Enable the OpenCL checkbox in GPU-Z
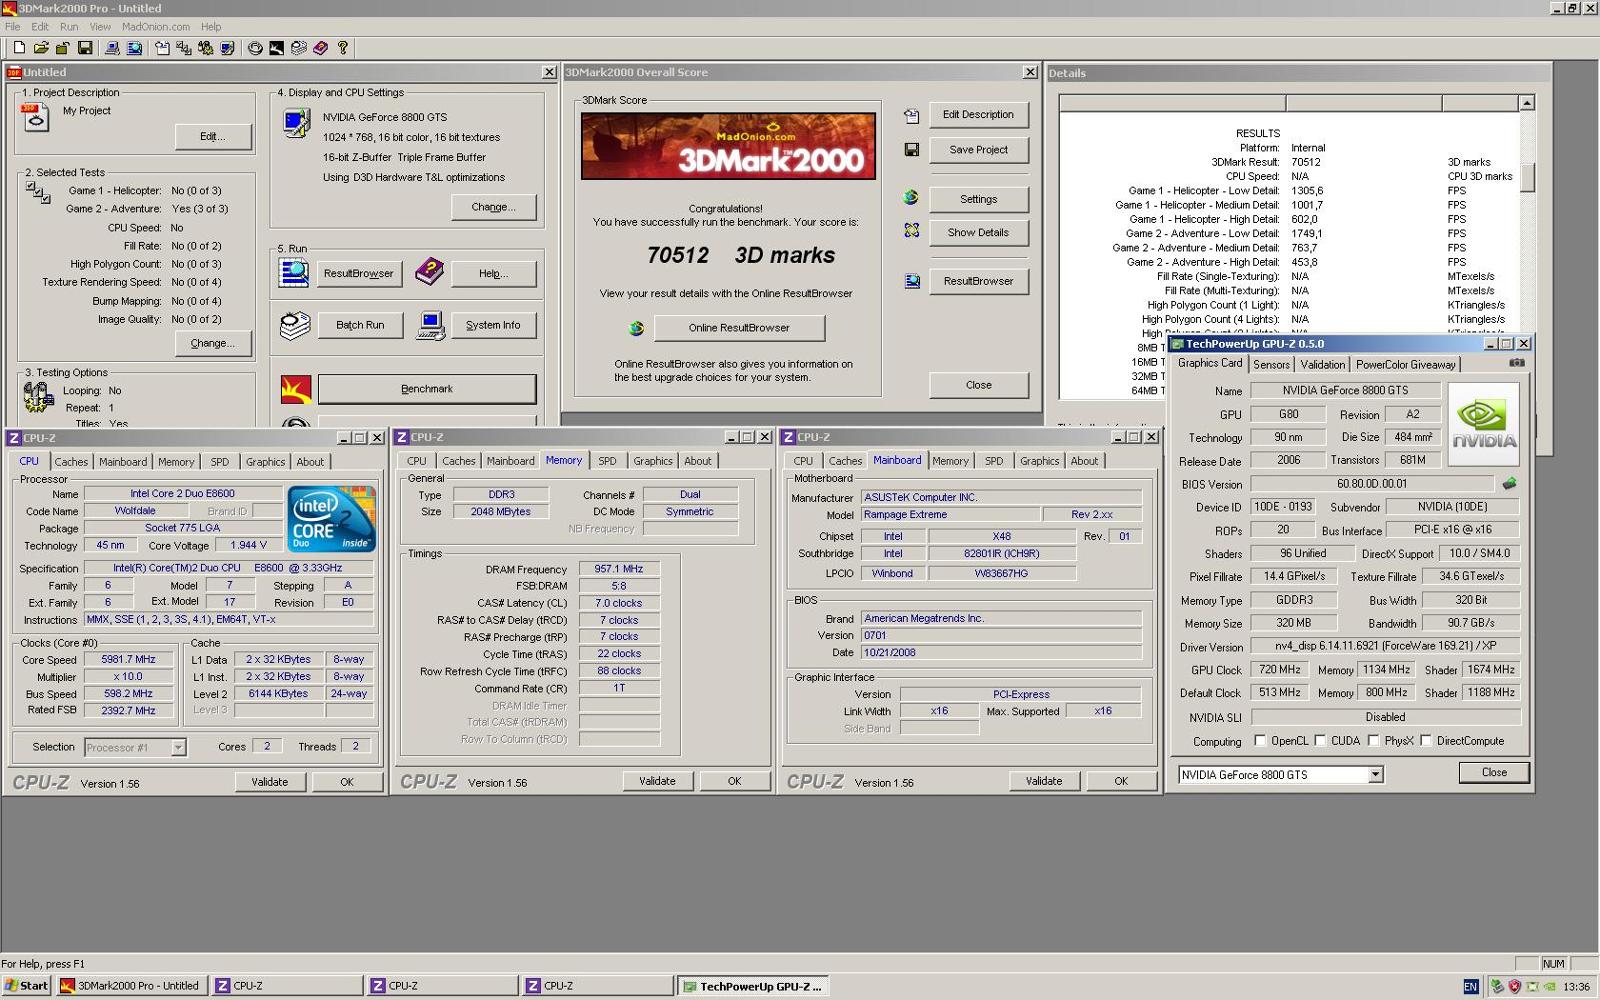Viewport: 1600px width, 1000px height. tap(1260, 741)
